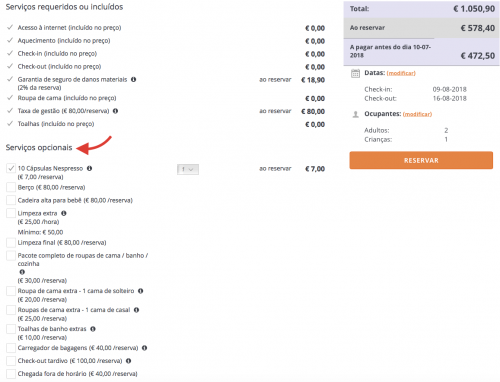Enable the Berço checkbox
500x382 pixels.
pos(11,187)
